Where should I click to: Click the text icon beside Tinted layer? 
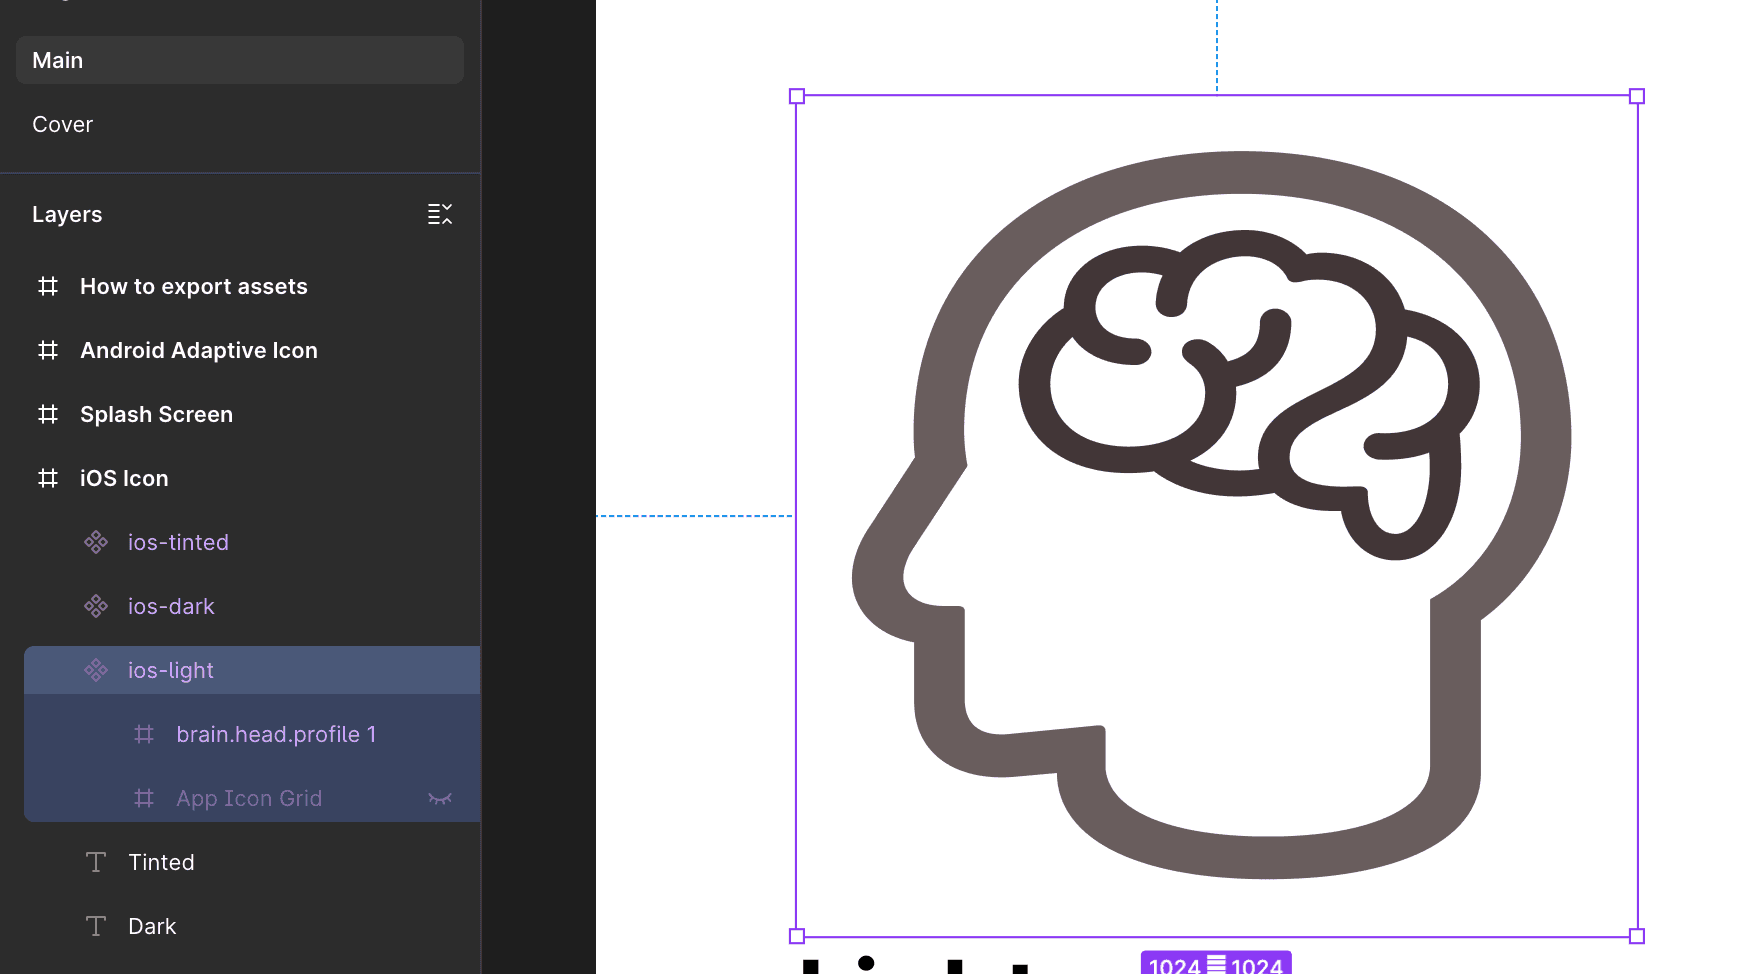(96, 862)
